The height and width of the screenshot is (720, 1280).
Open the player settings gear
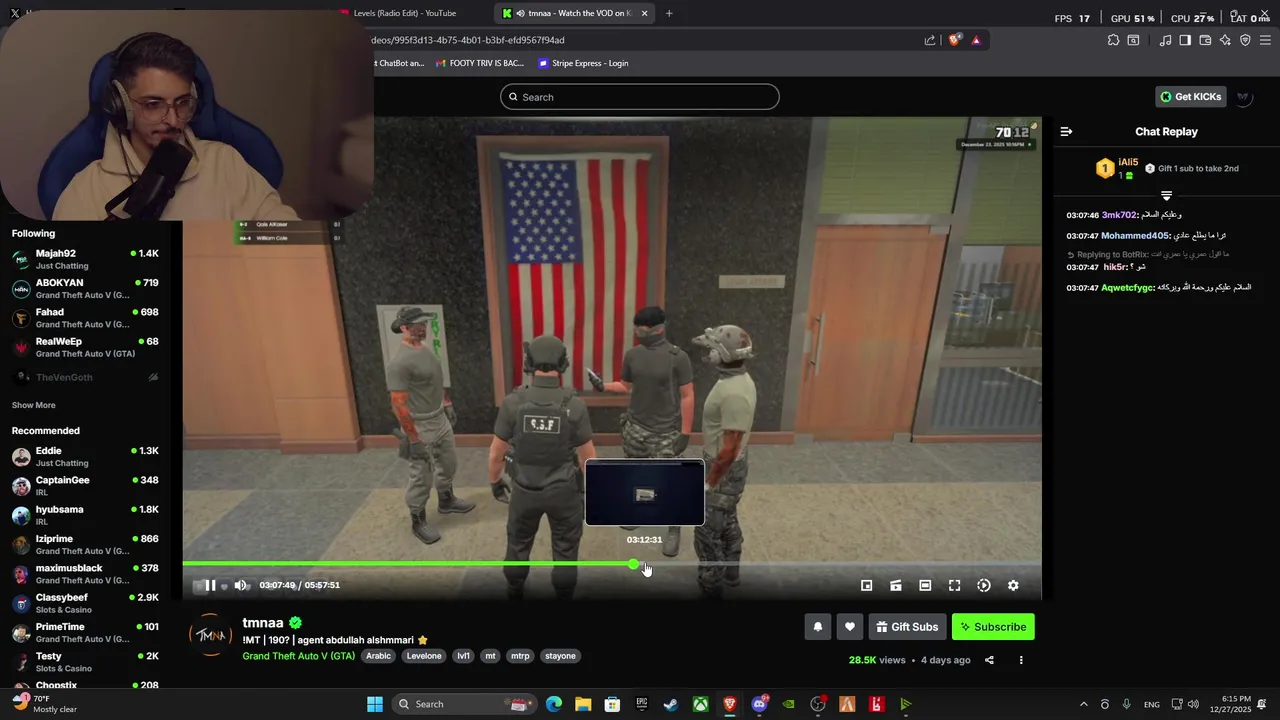coord(1013,585)
